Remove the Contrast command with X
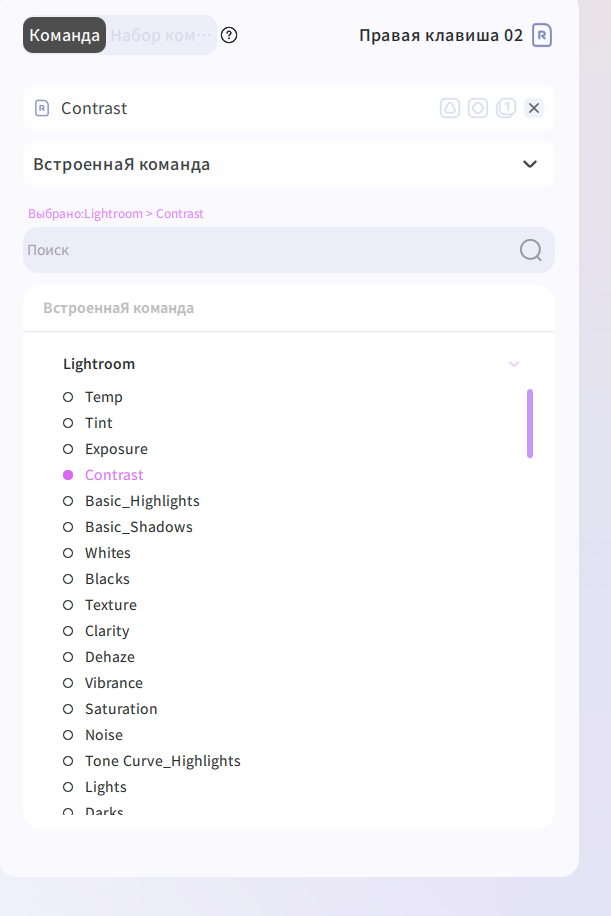 point(534,108)
